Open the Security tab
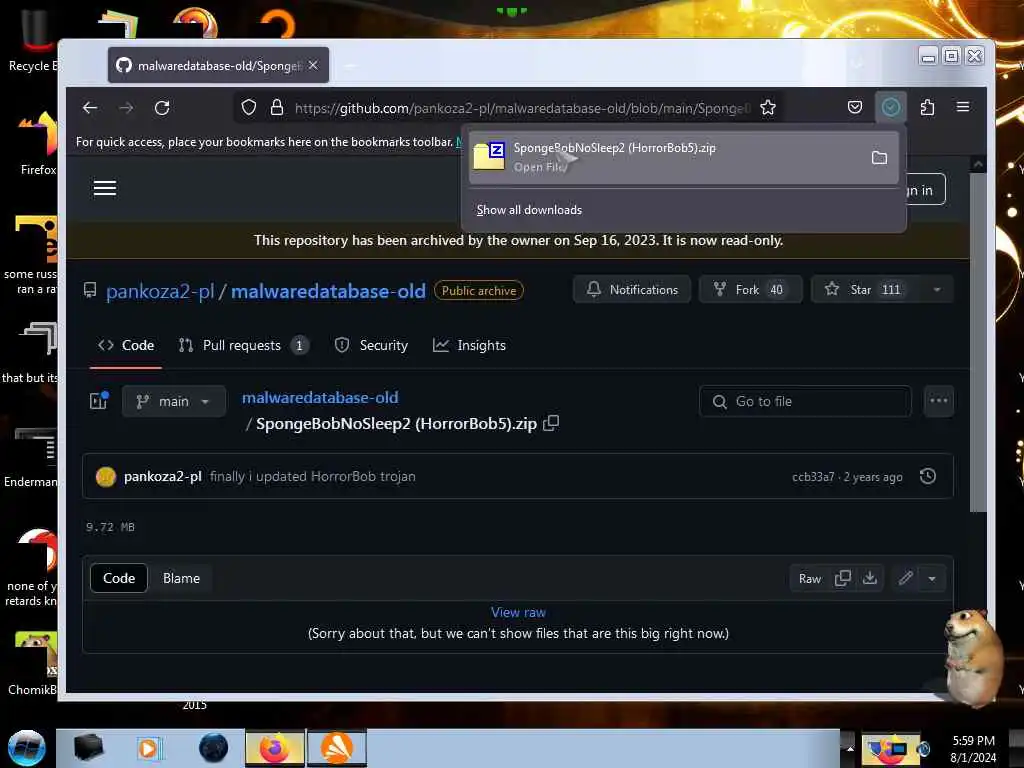The width and height of the screenshot is (1024, 768). point(371,345)
